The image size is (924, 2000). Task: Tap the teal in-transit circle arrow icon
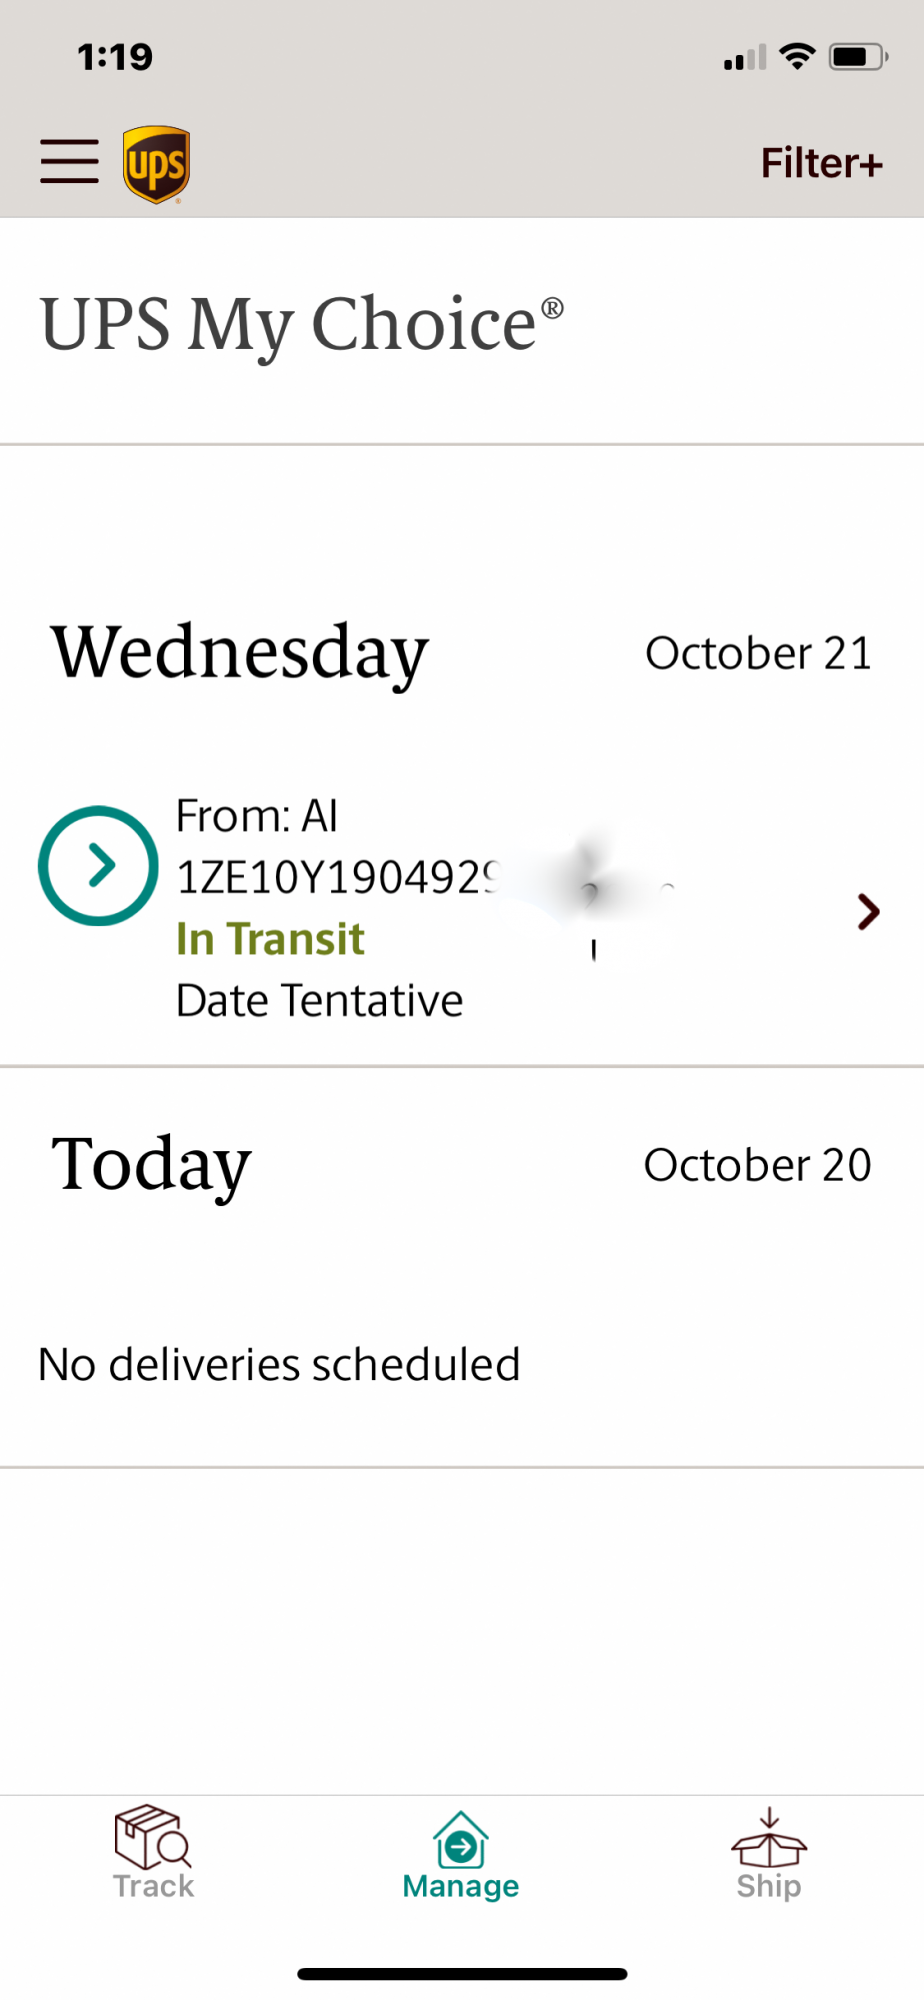98,865
